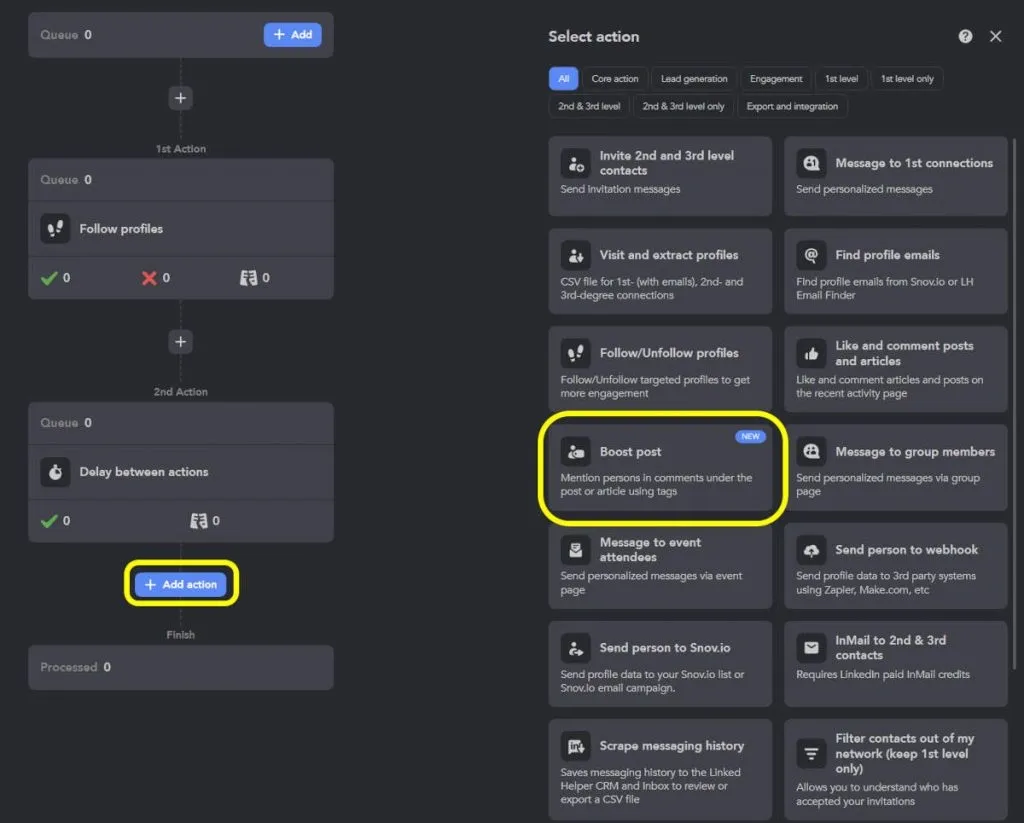Click the Find profile emails @ icon

[x=811, y=255]
